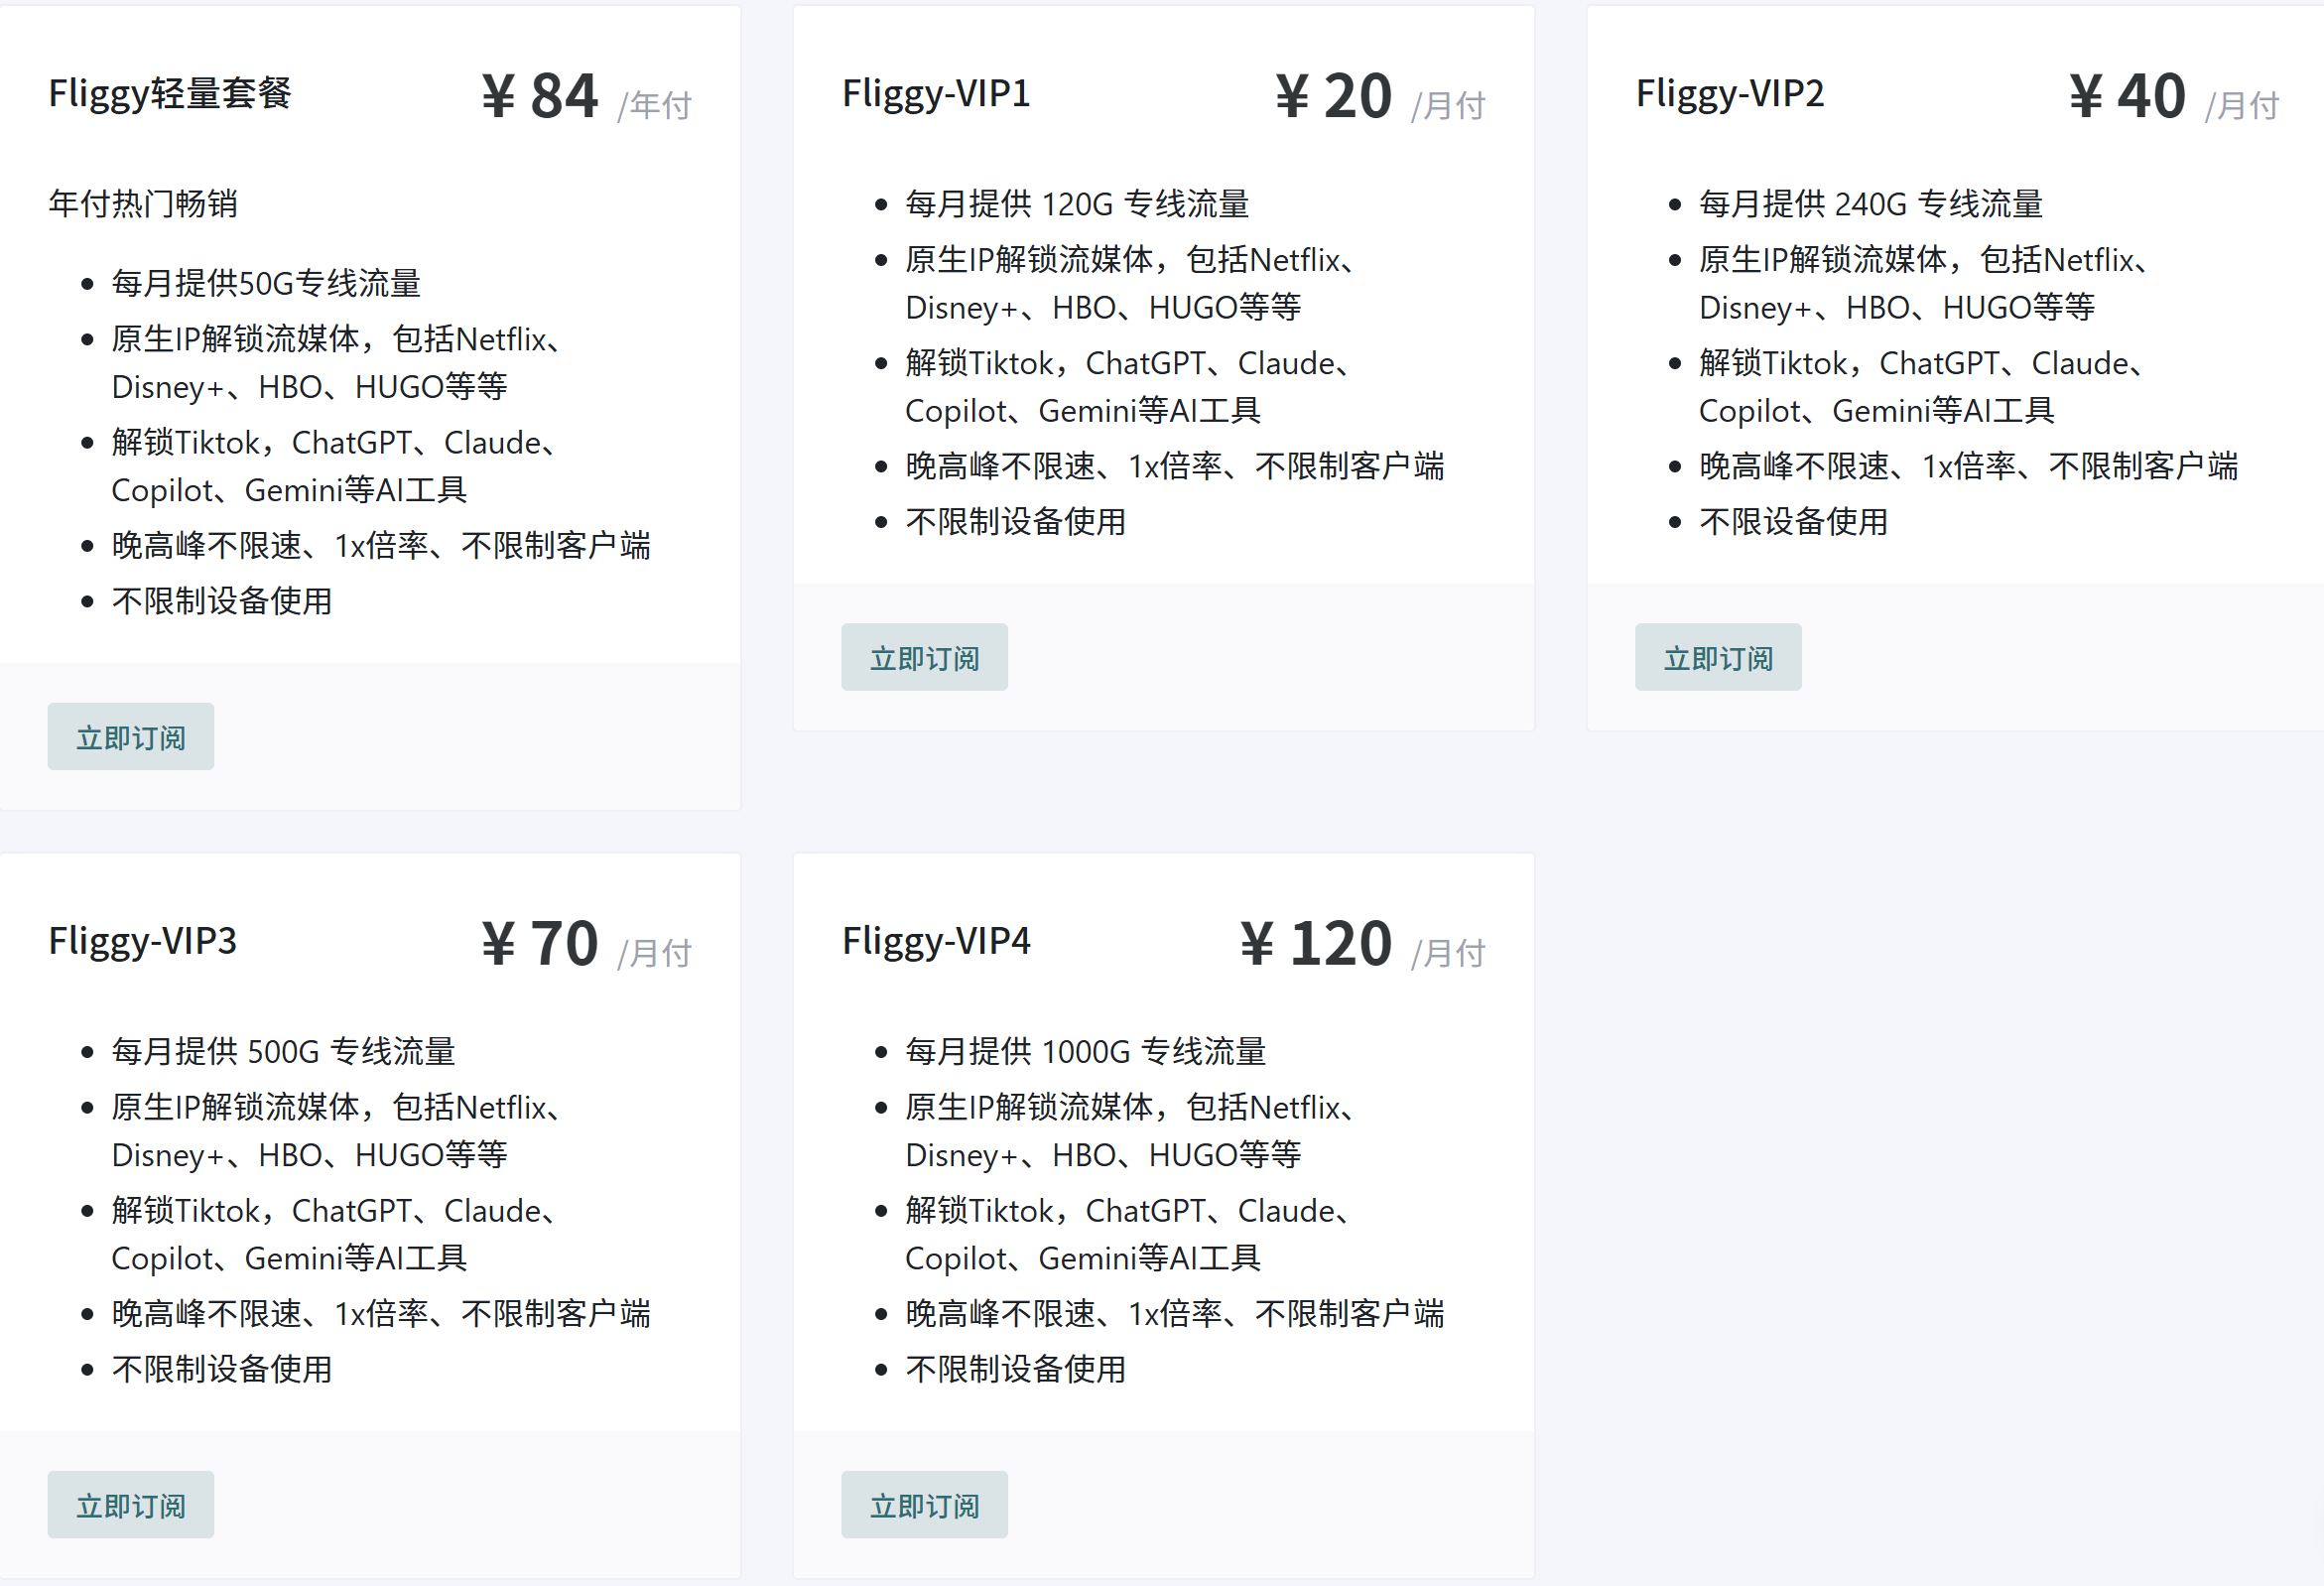The width and height of the screenshot is (2324, 1586).
Task: Click the Fliggy-VIP4 plan title
Action: [x=936, y=941]
